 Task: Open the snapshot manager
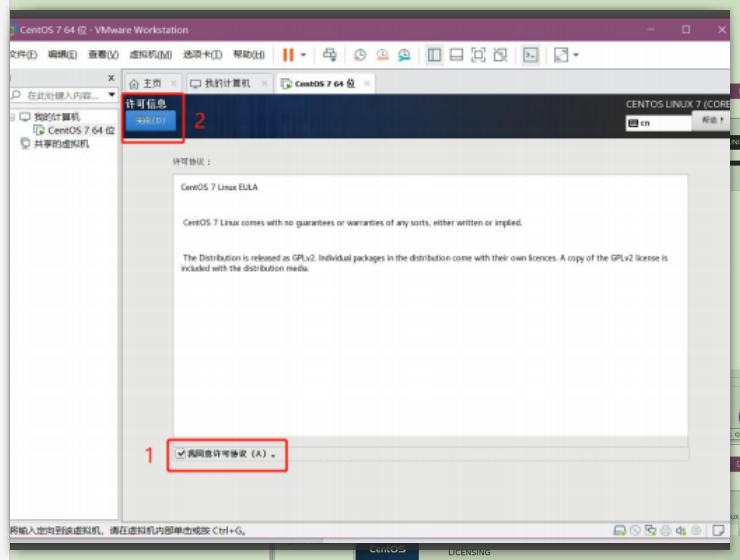tap(404, 55)
